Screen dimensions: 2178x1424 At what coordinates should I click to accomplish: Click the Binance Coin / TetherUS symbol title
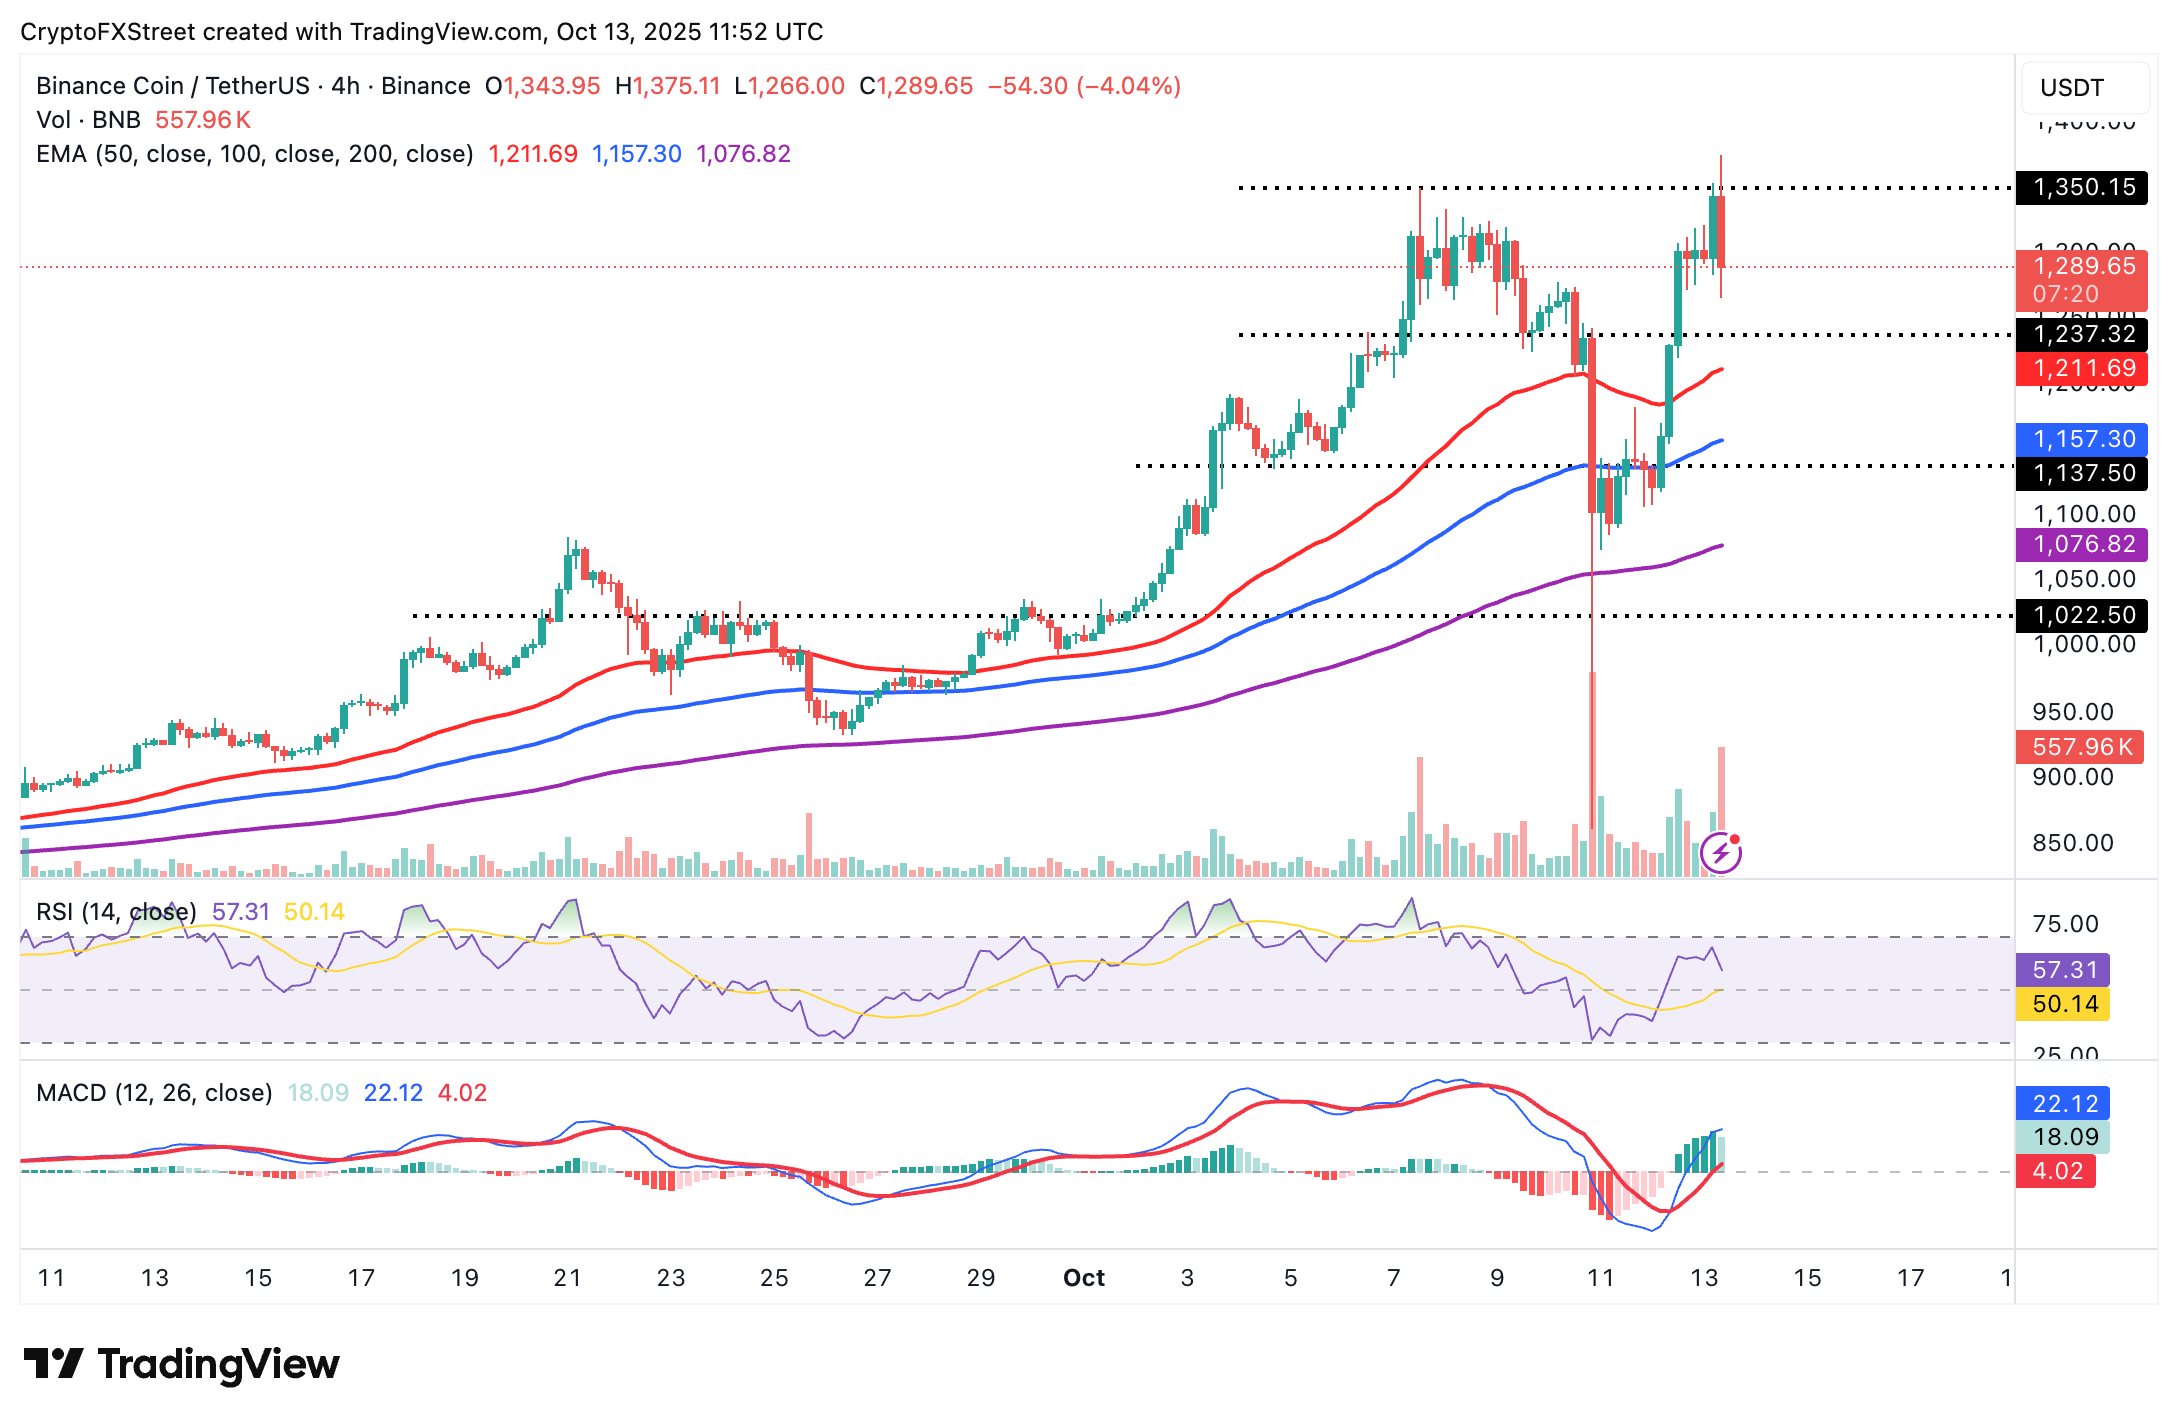(253, 86)
